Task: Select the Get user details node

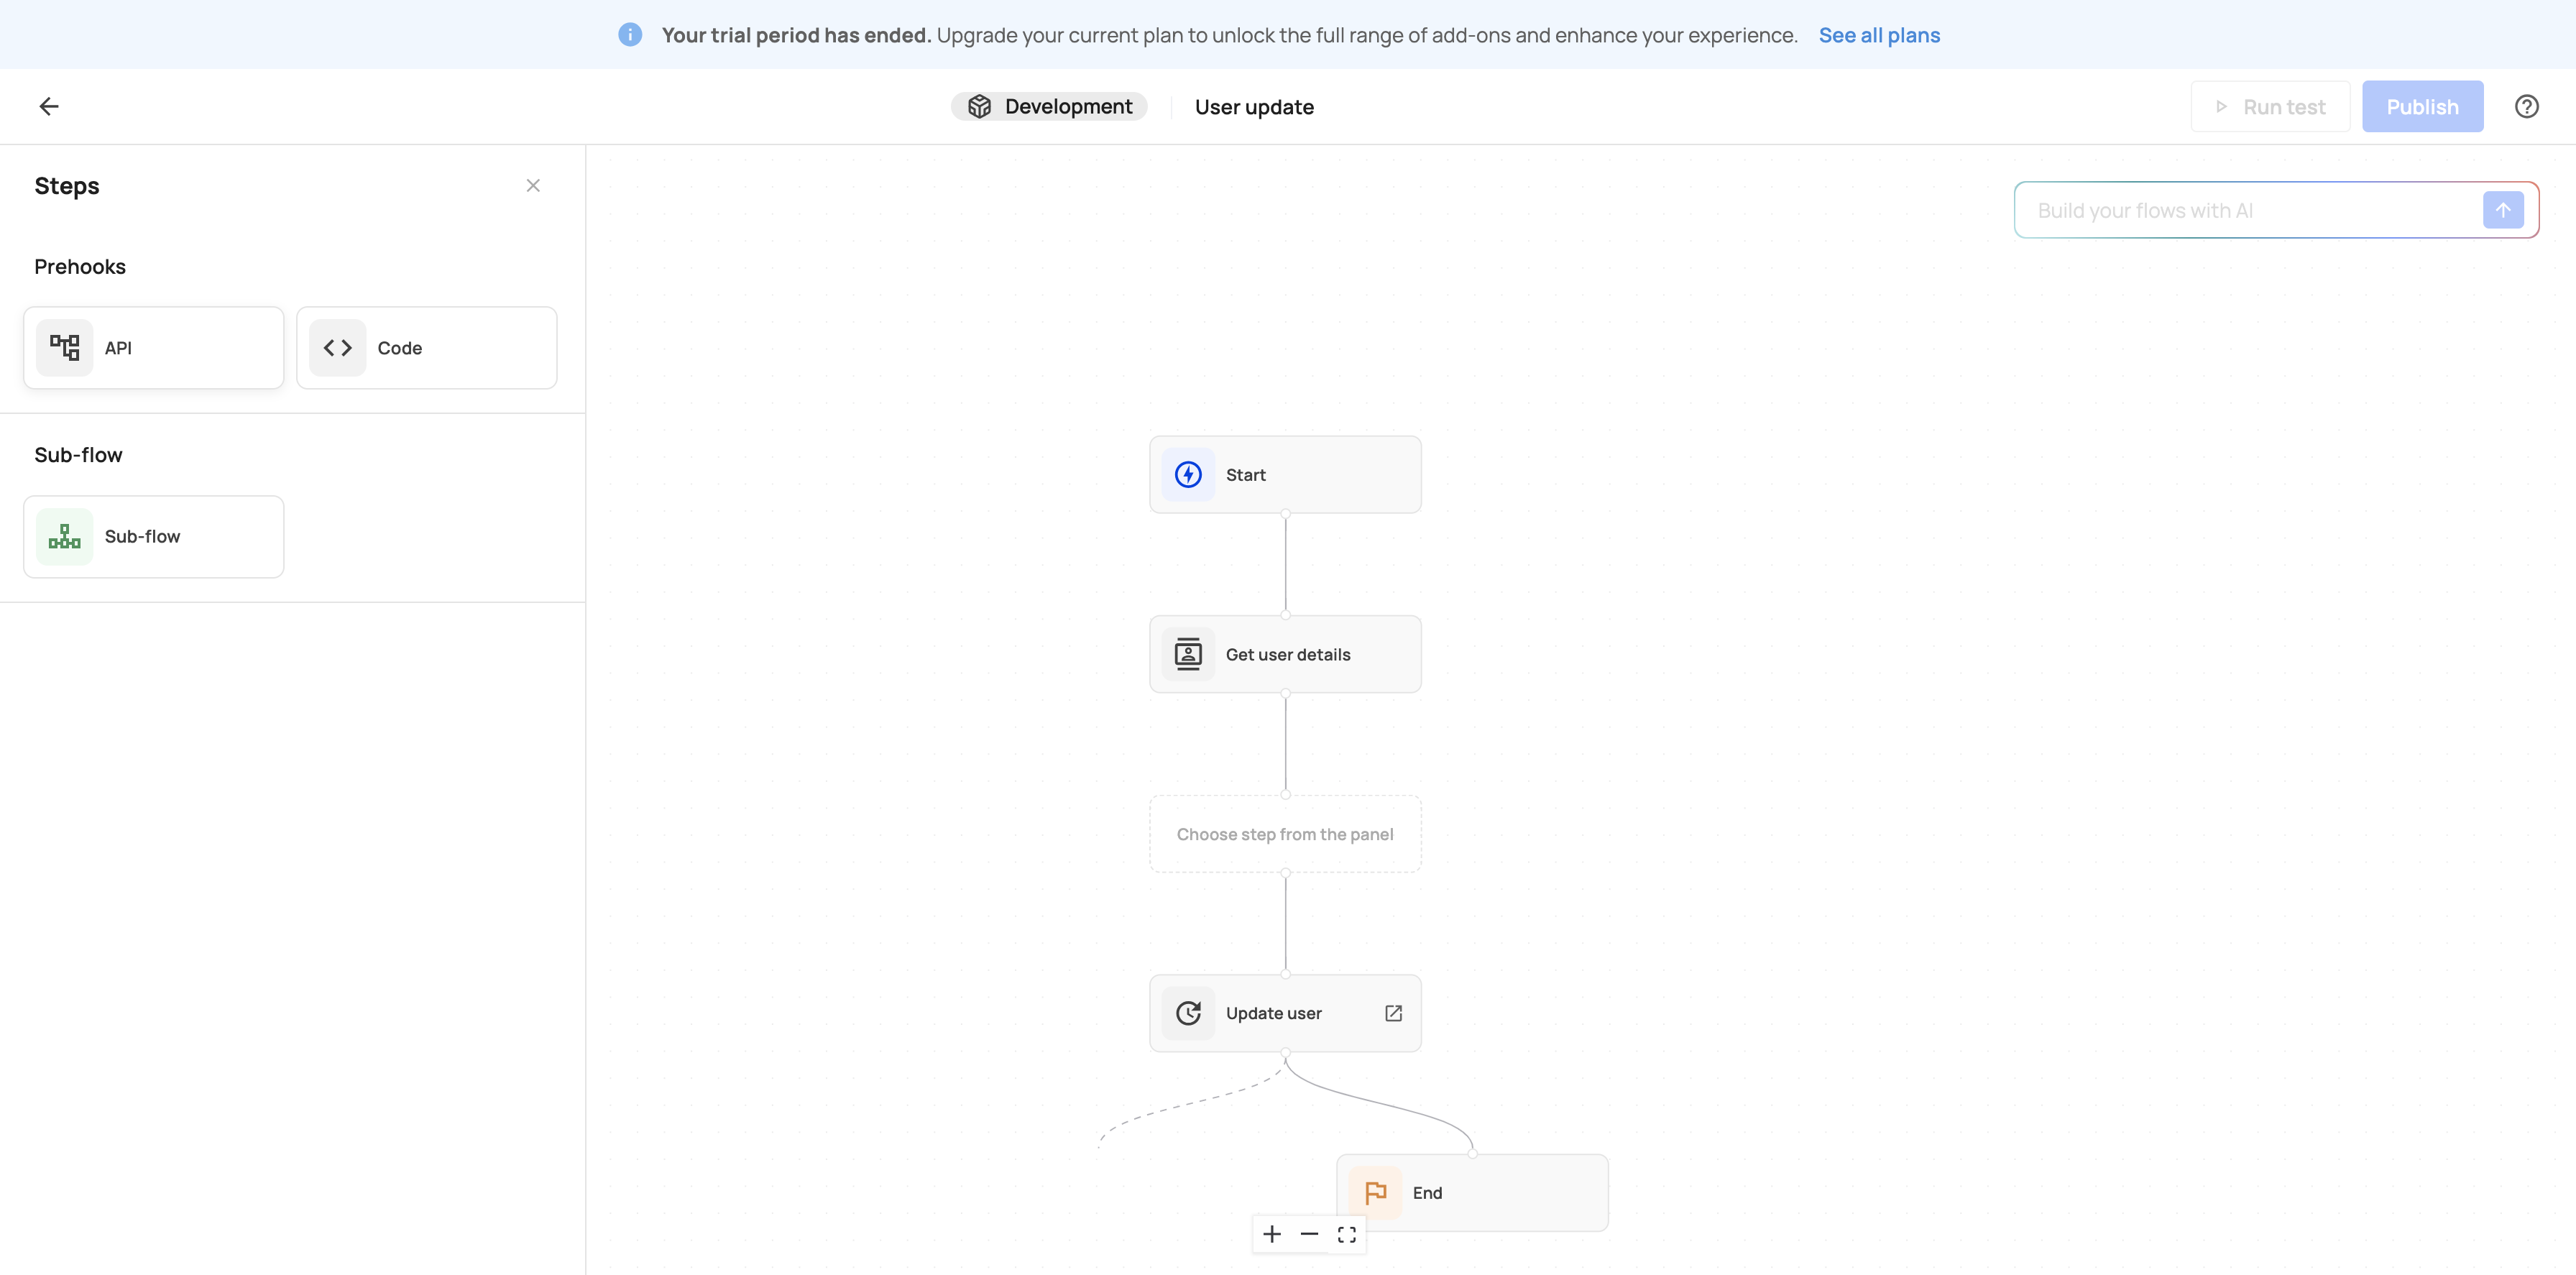Action: click(1285, 654)
